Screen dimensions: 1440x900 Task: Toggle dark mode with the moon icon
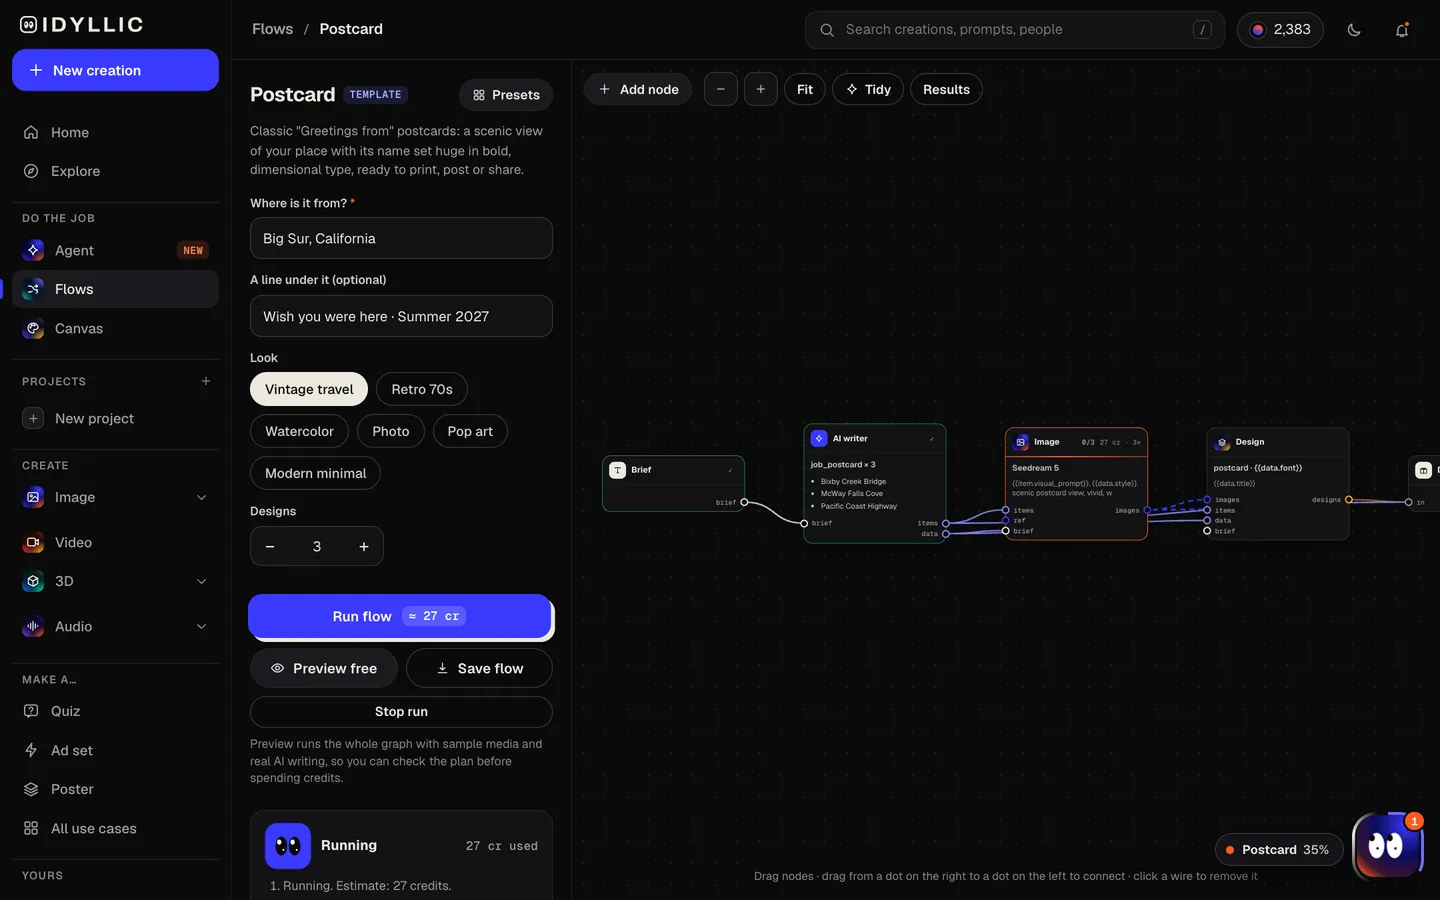(x=1354, y=30)
